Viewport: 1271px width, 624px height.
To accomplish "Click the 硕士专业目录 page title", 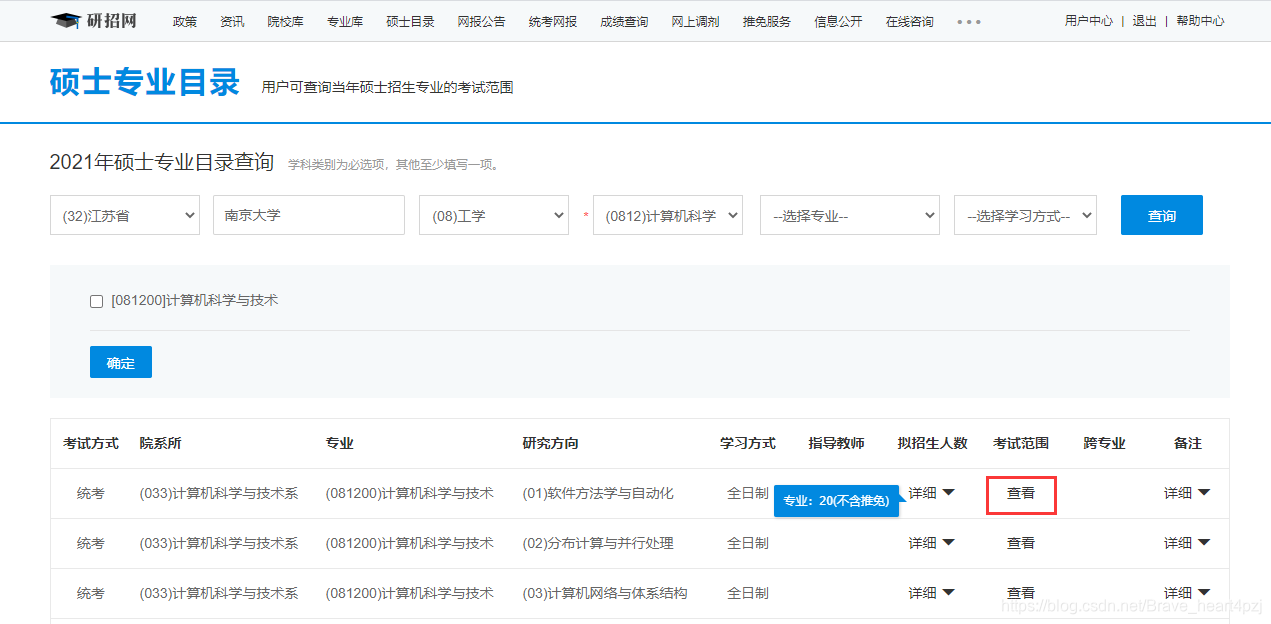I will 145,82.
